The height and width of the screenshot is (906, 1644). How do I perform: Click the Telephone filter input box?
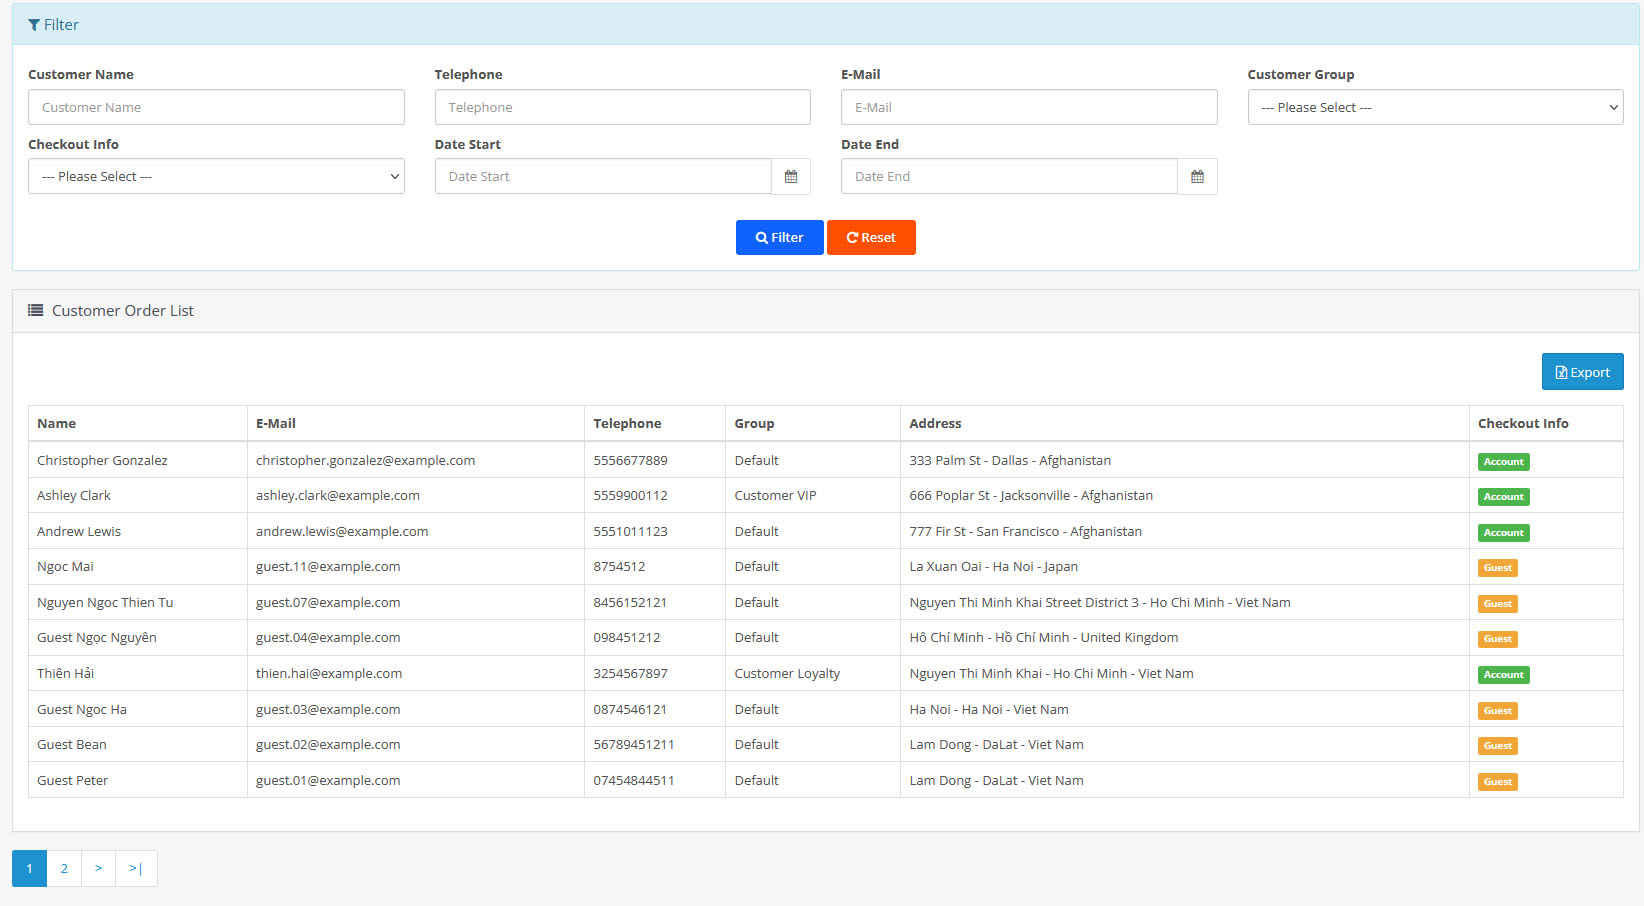[x=622, y=107]
